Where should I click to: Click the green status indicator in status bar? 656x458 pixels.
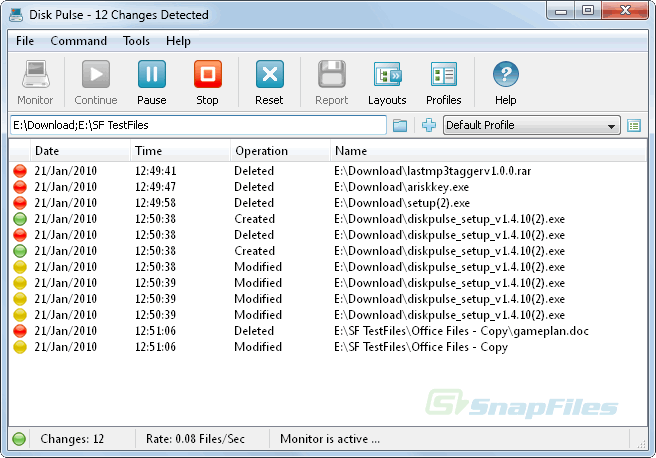coord(19,439)
